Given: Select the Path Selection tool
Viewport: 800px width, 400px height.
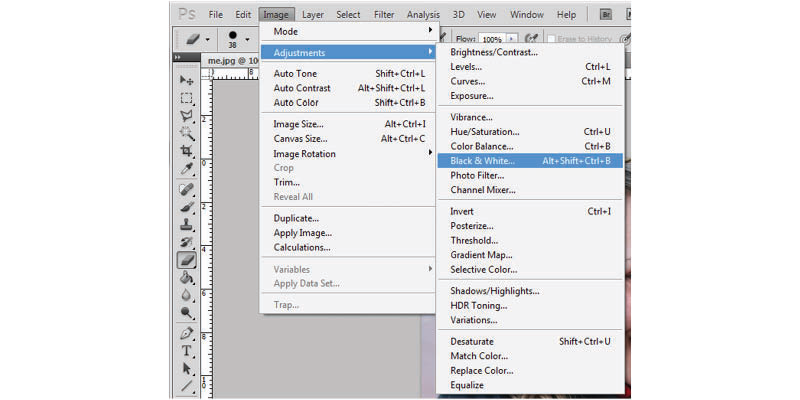Looking at the screenshot, I should click(x=187, y=369).
